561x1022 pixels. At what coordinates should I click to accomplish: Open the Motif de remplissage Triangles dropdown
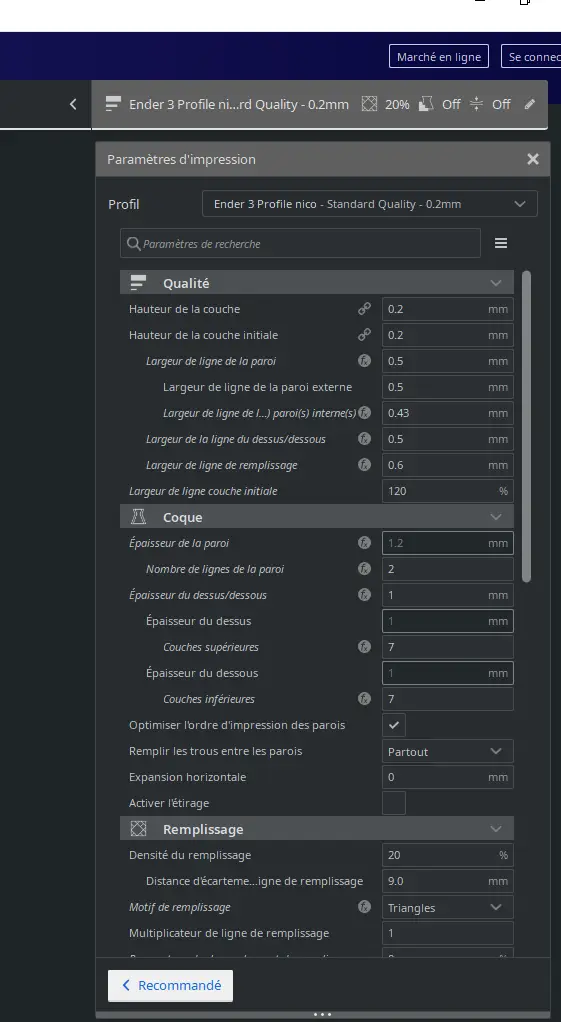pyautogui.click(x=448, y=907)
